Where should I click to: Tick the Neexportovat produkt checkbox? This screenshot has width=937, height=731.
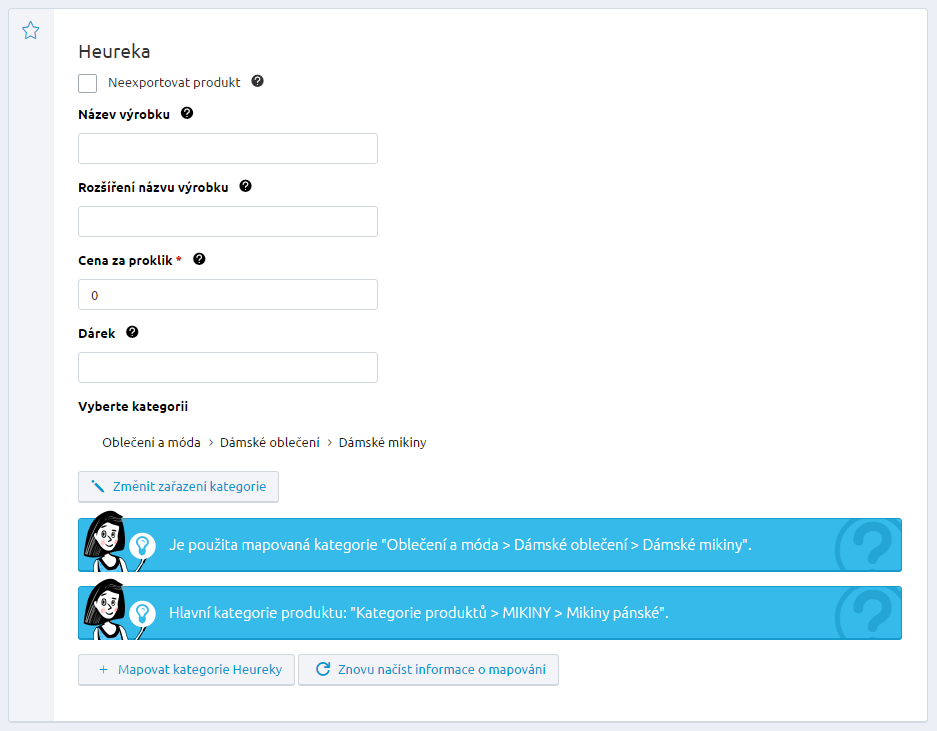87,83
